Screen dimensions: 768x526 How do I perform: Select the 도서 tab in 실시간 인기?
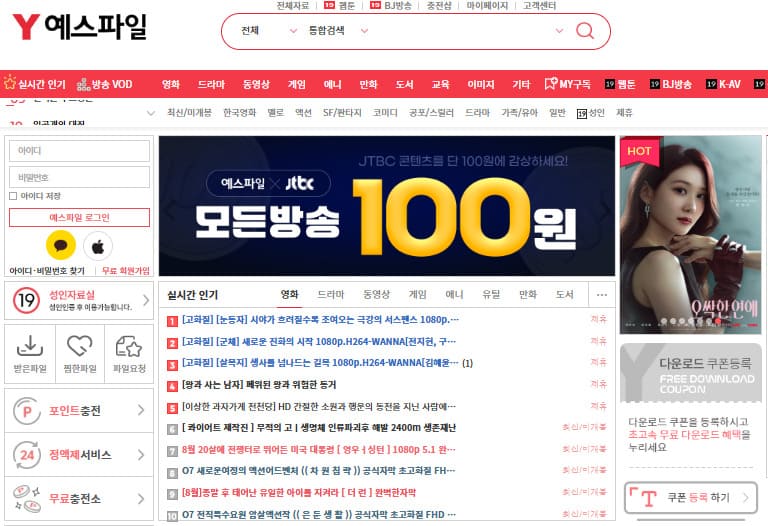pos(564,294)
